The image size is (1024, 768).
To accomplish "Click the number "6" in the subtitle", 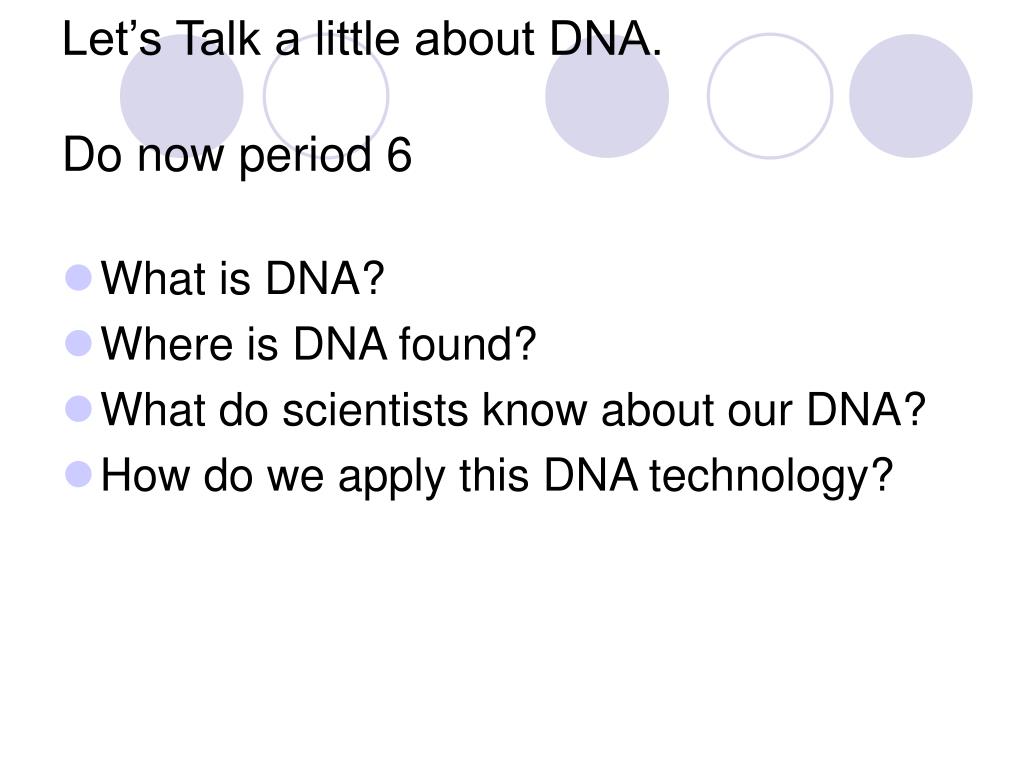I will click(399, 155).
